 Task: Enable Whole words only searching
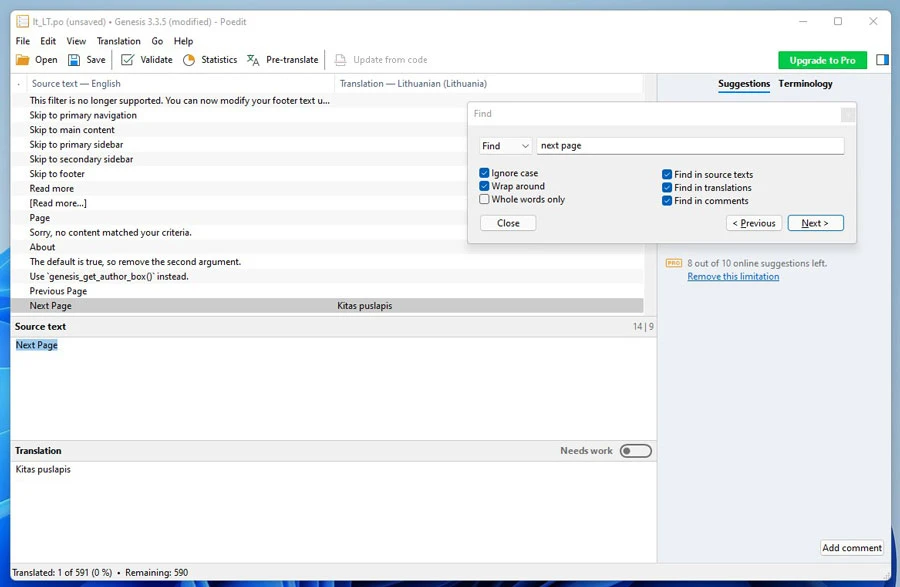pos(484,198)
